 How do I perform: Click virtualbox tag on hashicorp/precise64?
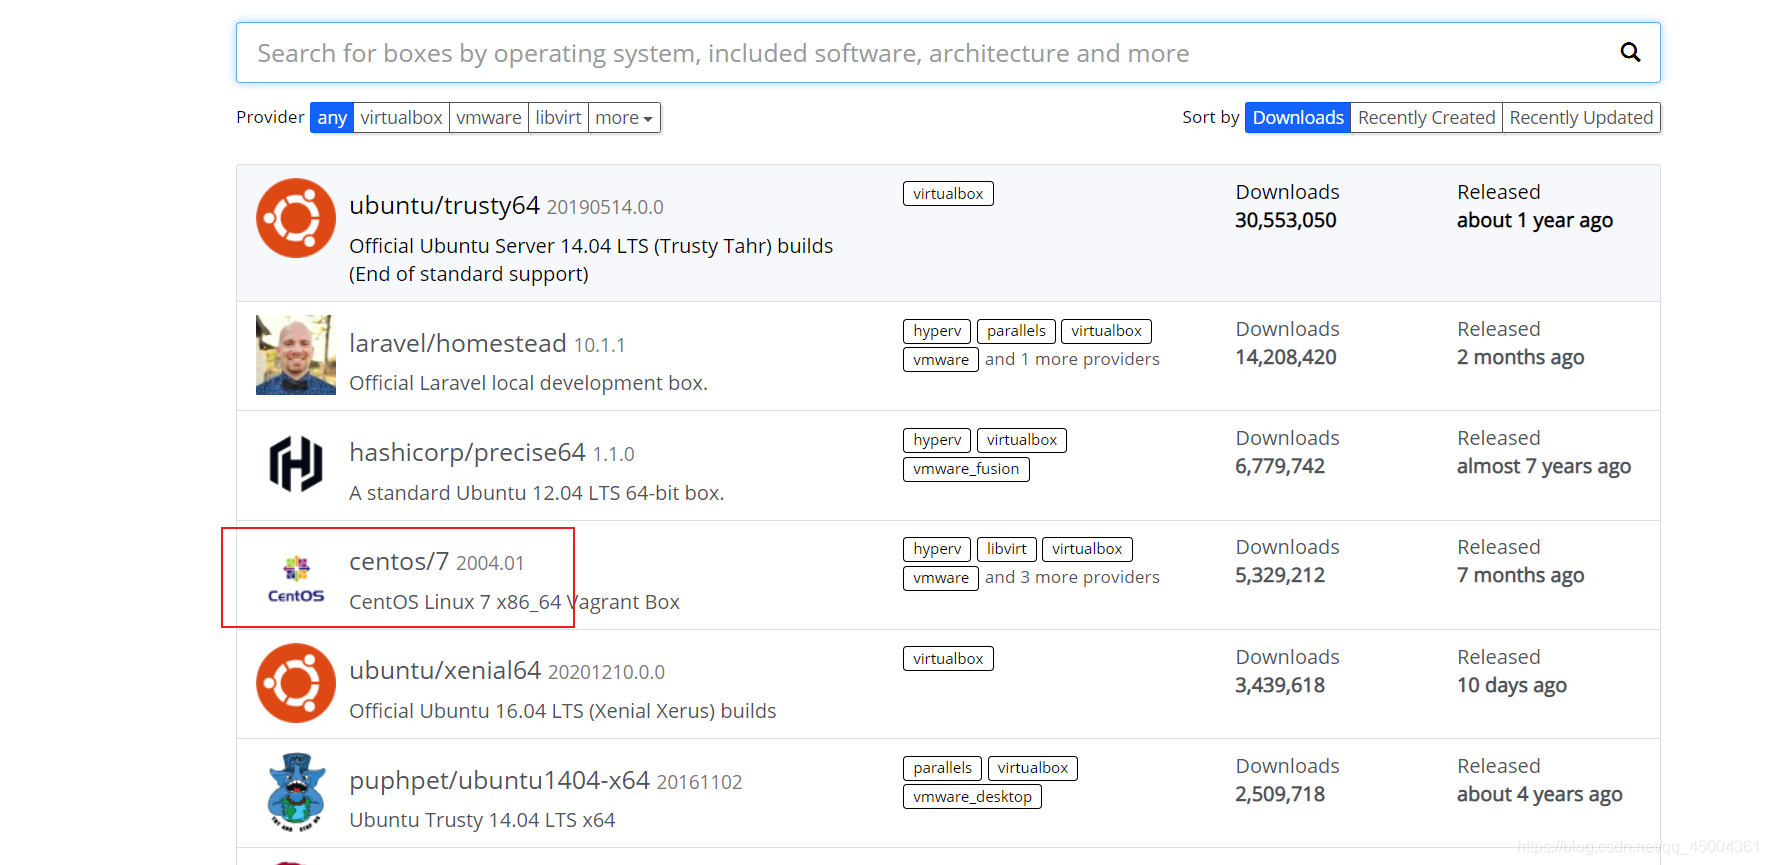[x=1022, y=440]
